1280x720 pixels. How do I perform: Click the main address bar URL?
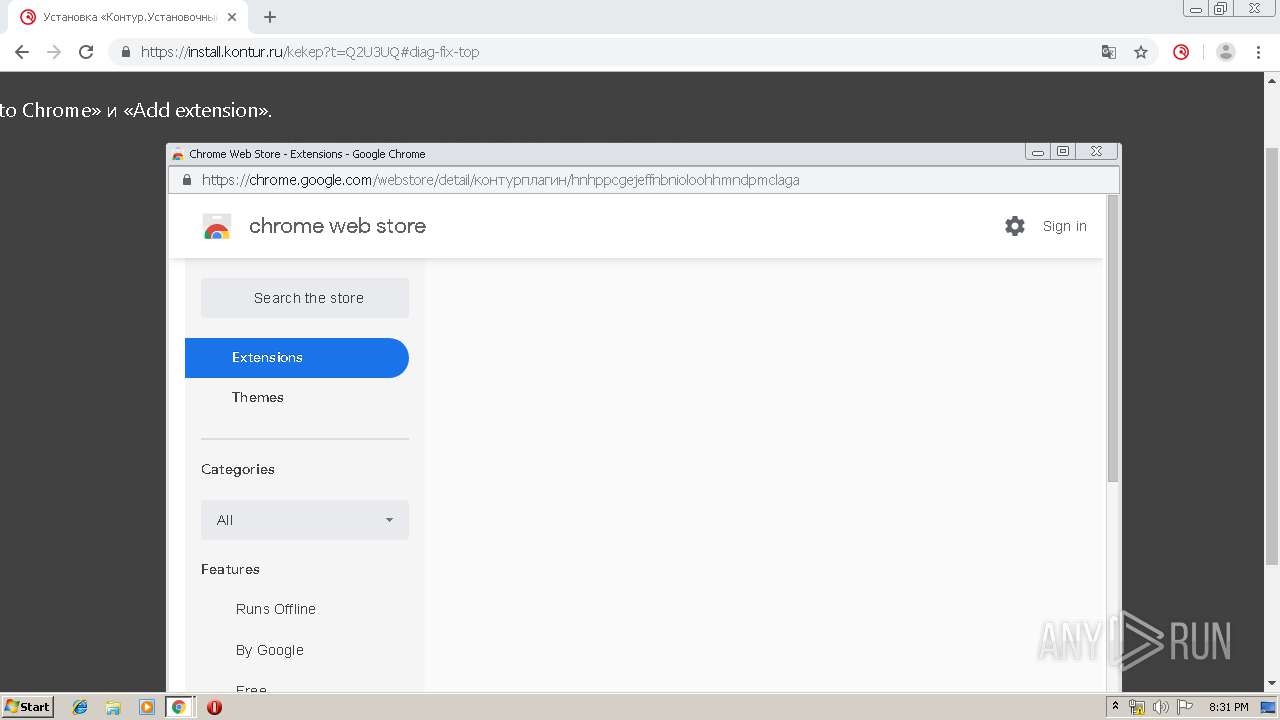coord(310,52)
